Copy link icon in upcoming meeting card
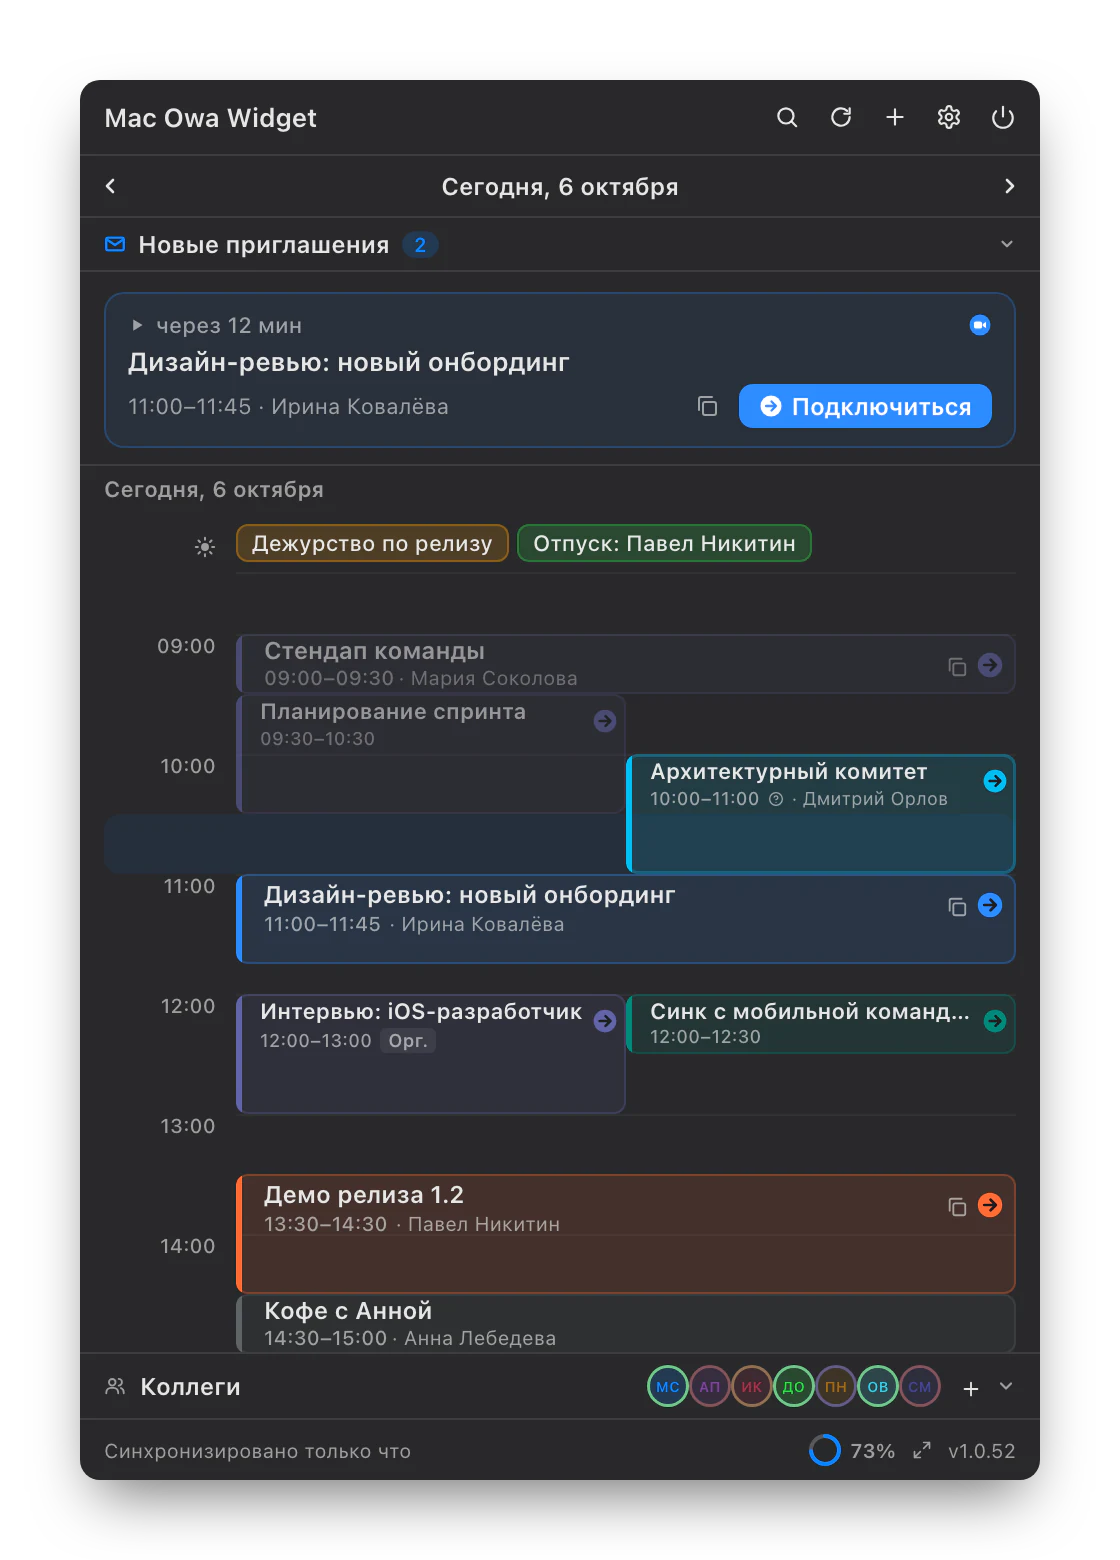 [x=707, y=406]
